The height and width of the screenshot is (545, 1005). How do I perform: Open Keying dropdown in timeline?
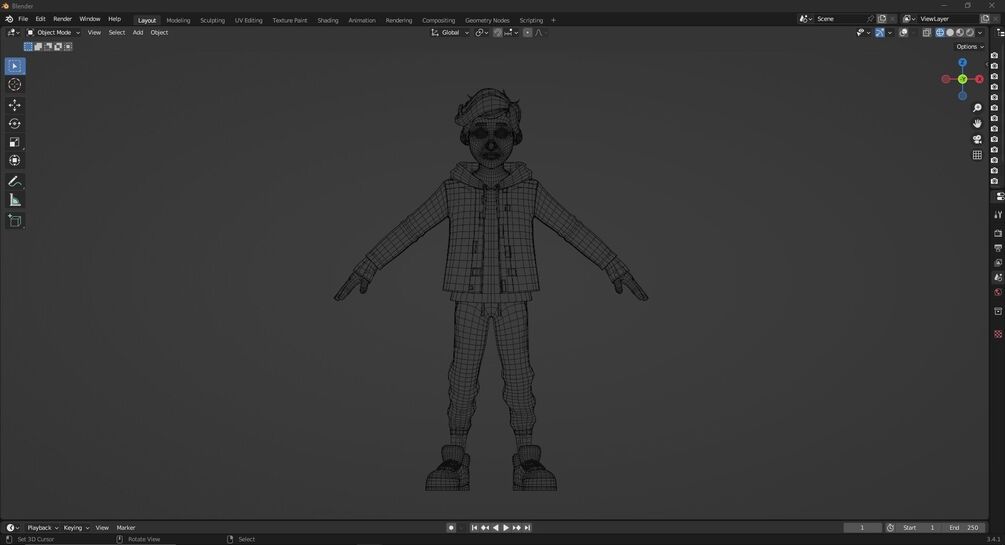pos(76,528)
